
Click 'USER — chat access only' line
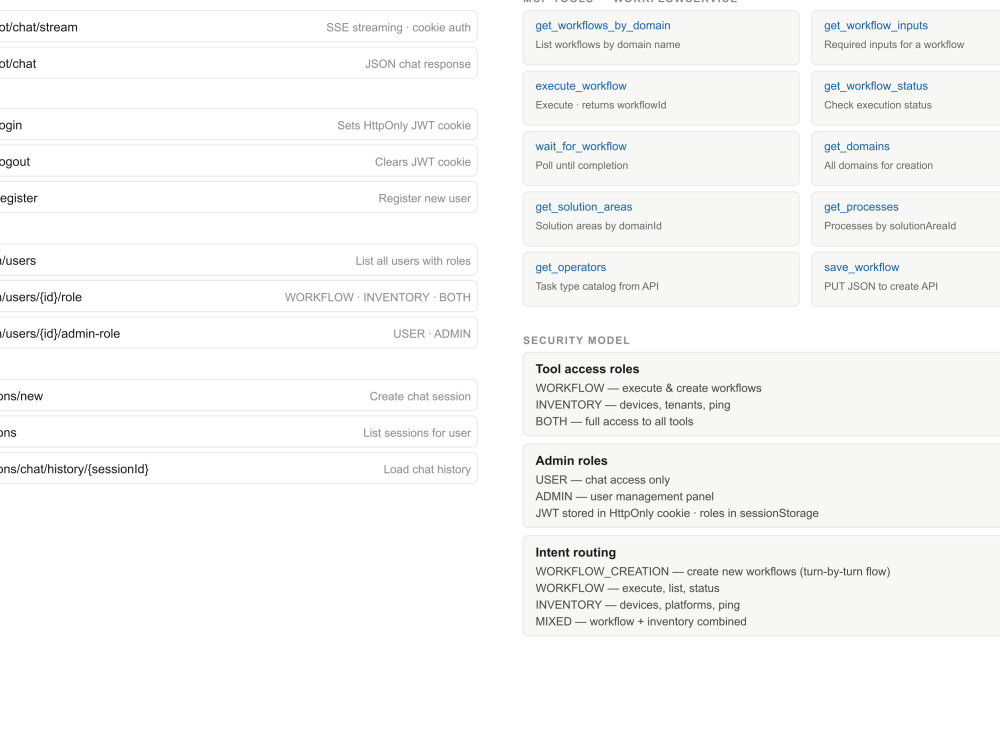point(603,480)
